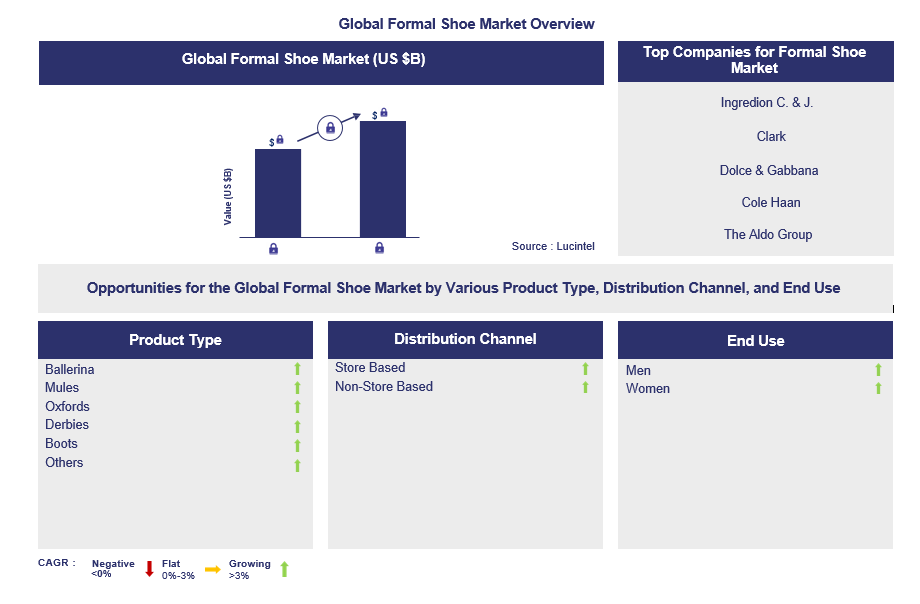Click the green growth arrow beside Store Based
Image resolution: width=920 pixels, height=604 pixels.
(586, 369)
